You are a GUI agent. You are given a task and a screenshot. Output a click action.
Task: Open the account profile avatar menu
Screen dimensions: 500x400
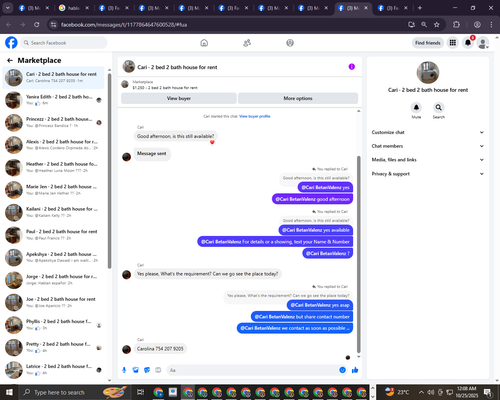pos(483,43)
